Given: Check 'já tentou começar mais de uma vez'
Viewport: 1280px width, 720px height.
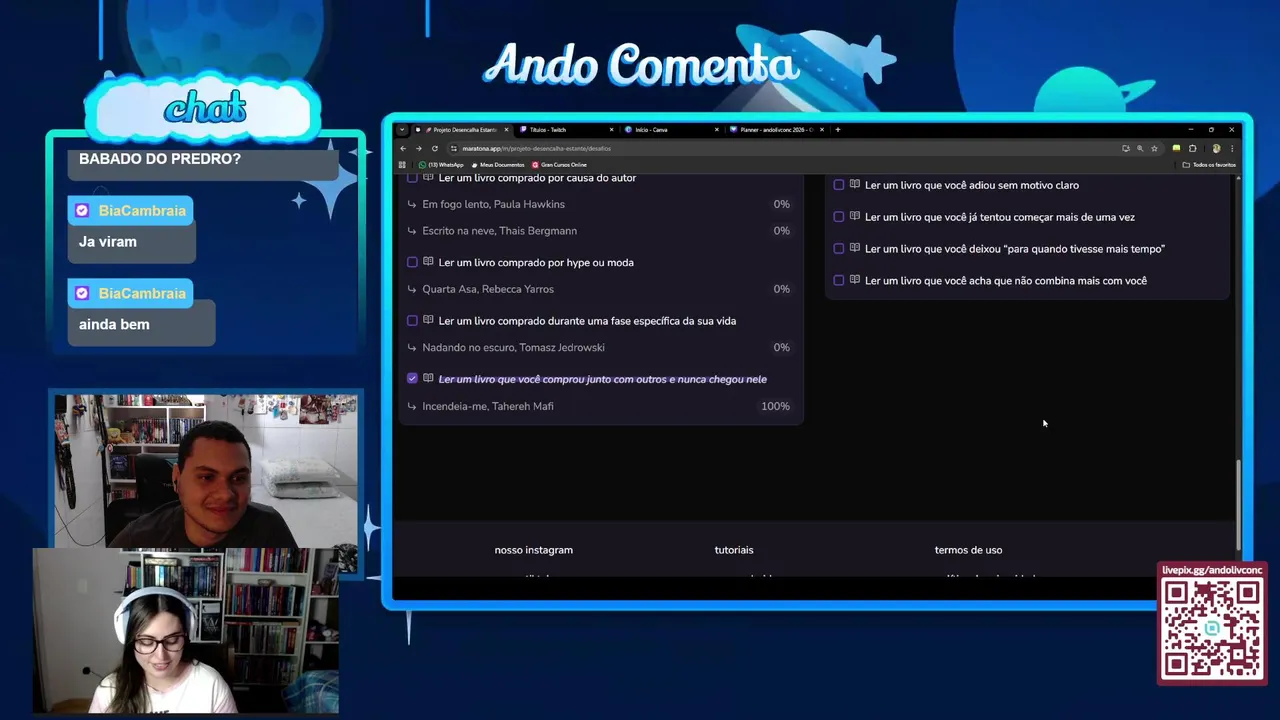Looking at the screenshot, I should point(839,217).
